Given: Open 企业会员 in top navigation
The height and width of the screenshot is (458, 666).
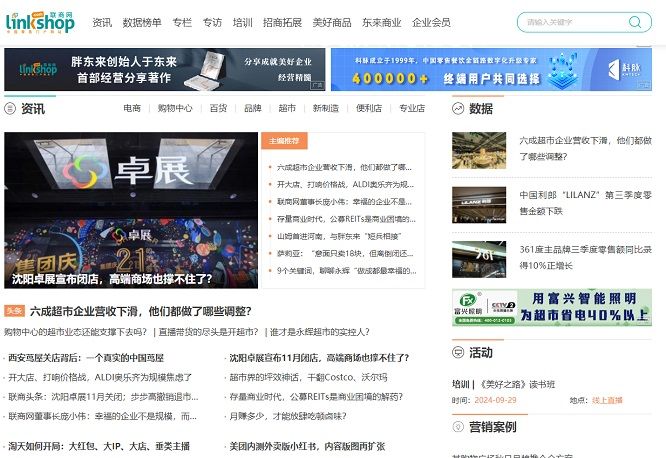Looking at the screenshot, I should click(x=431, y=23).
